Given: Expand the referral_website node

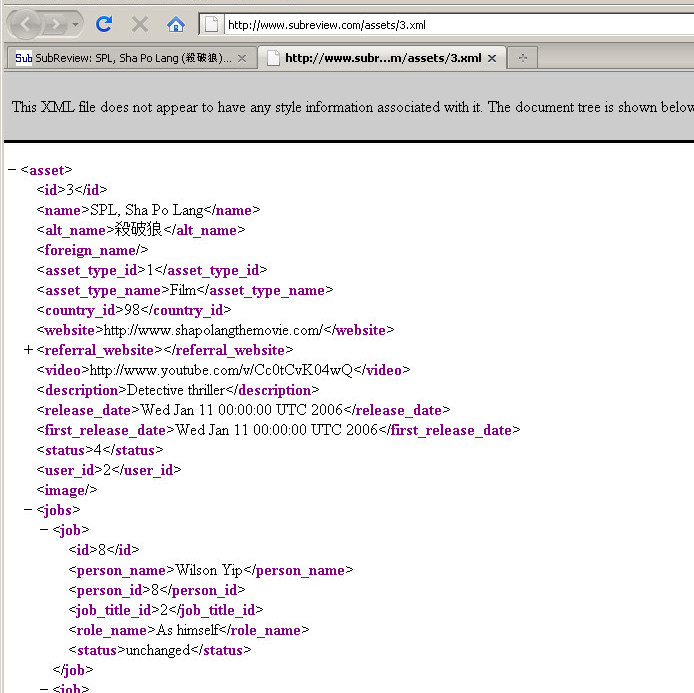Looking at the screenshot, I should pyautogui.click(x=28, y=350).
